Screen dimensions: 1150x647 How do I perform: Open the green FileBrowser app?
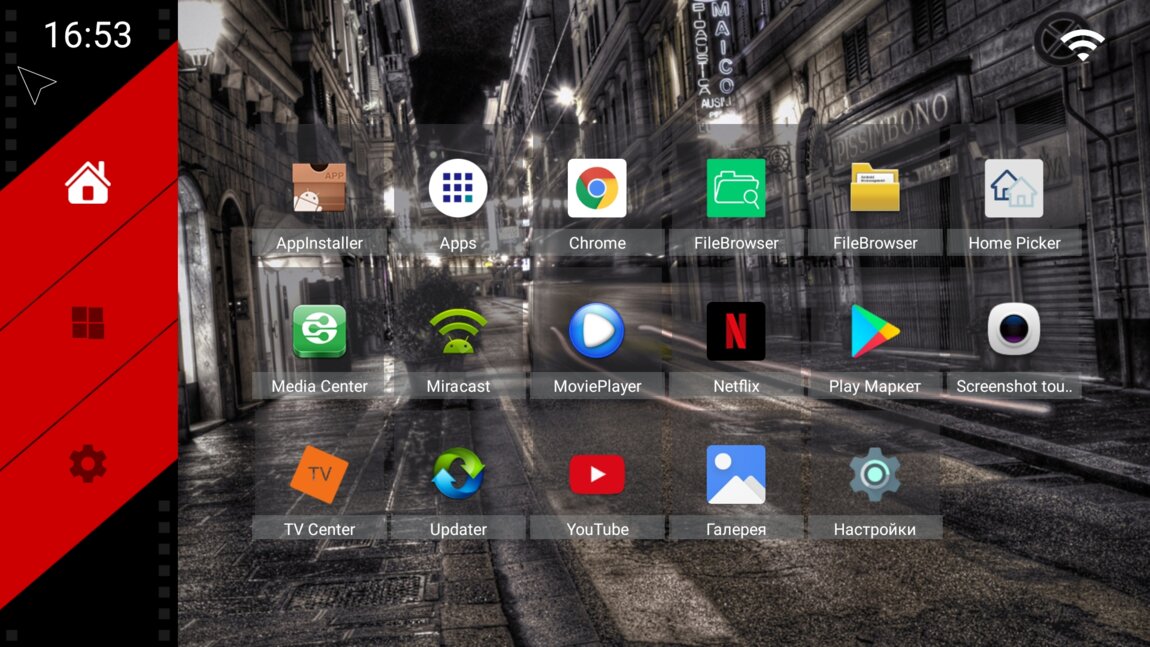(x=736, y=189)
